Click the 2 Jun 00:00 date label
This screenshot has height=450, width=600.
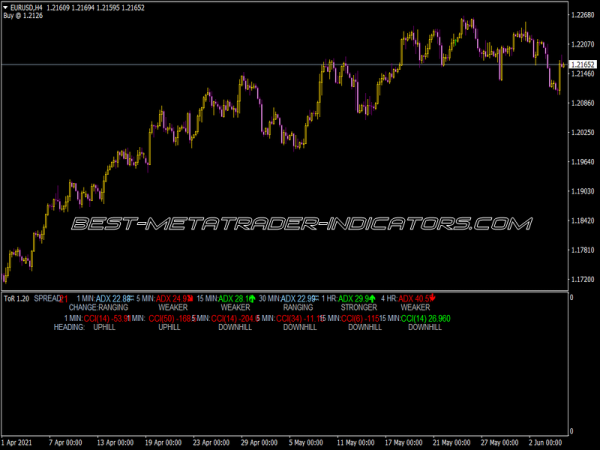pyautogui.click(x=546, y=443)
